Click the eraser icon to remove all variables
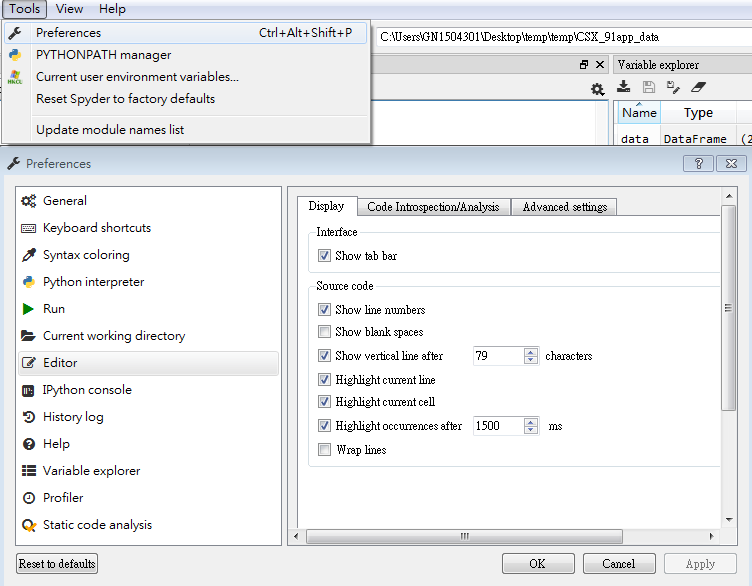This screenshot has height=586, width=752. 699,88
